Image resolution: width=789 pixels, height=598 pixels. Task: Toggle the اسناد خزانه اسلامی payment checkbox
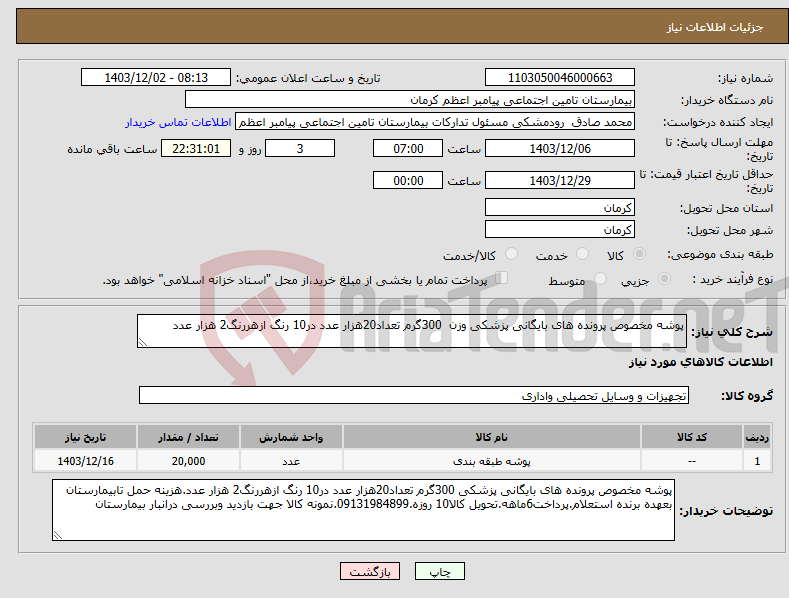(x=501, y=277)
